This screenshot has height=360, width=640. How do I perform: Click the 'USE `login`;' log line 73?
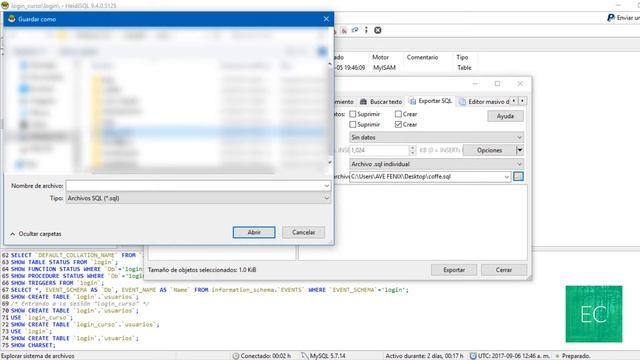(x=31, y=331)
